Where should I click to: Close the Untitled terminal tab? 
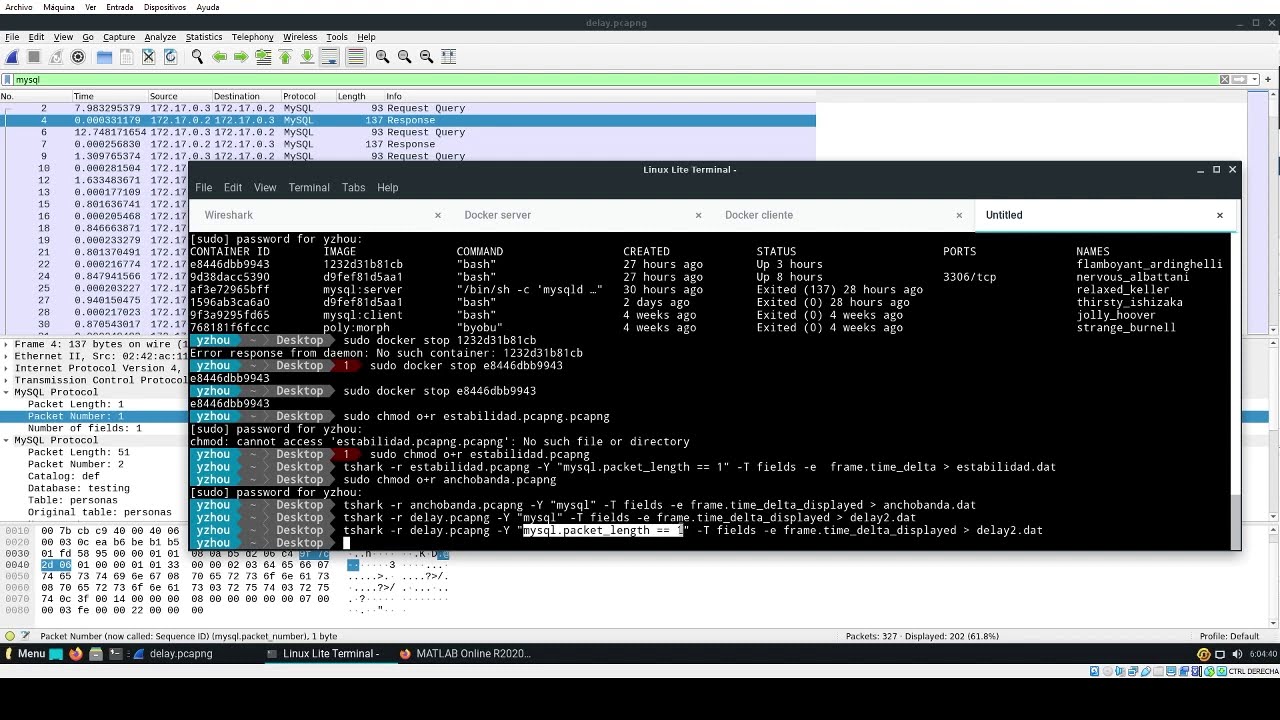pyautogui.click(x=1219, y=215)
